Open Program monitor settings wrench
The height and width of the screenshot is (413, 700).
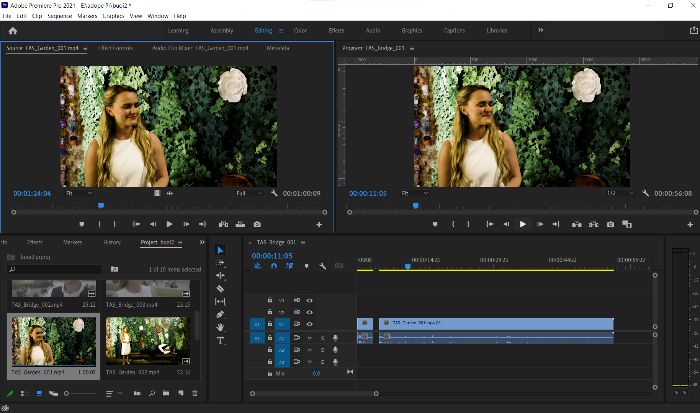(x=646, y=193)
